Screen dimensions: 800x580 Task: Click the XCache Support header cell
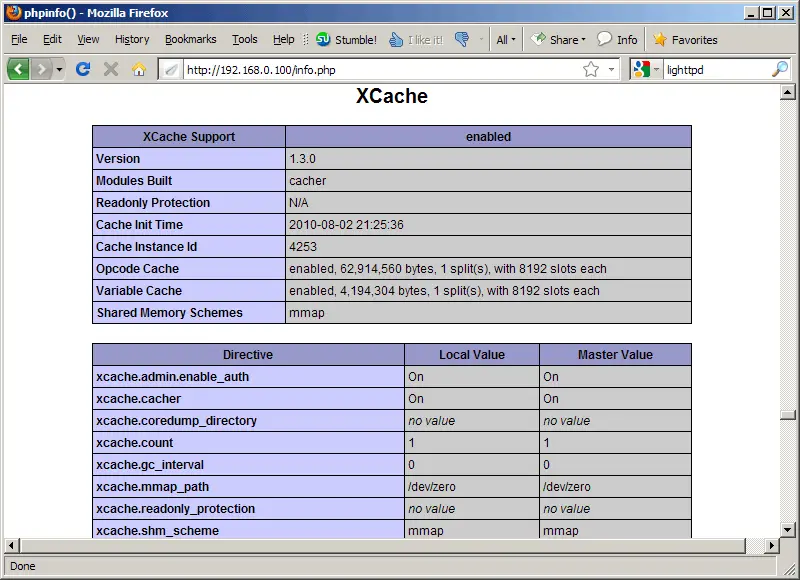189,137
